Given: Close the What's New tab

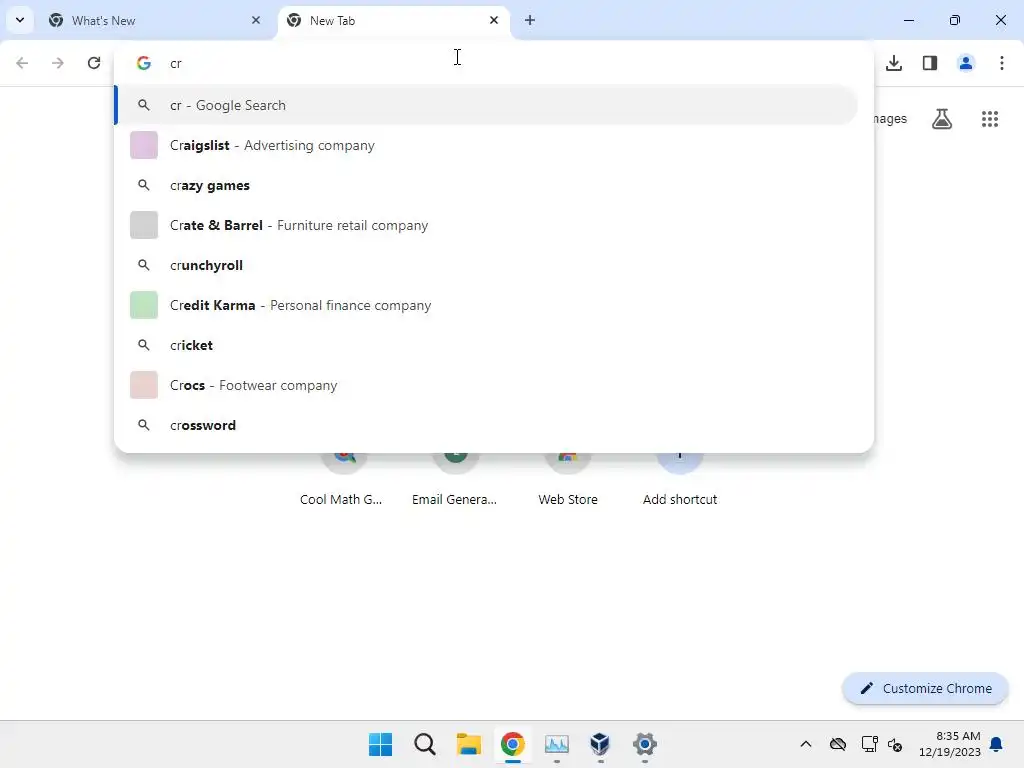Looking at the screenshot, I should click(256, 20).
